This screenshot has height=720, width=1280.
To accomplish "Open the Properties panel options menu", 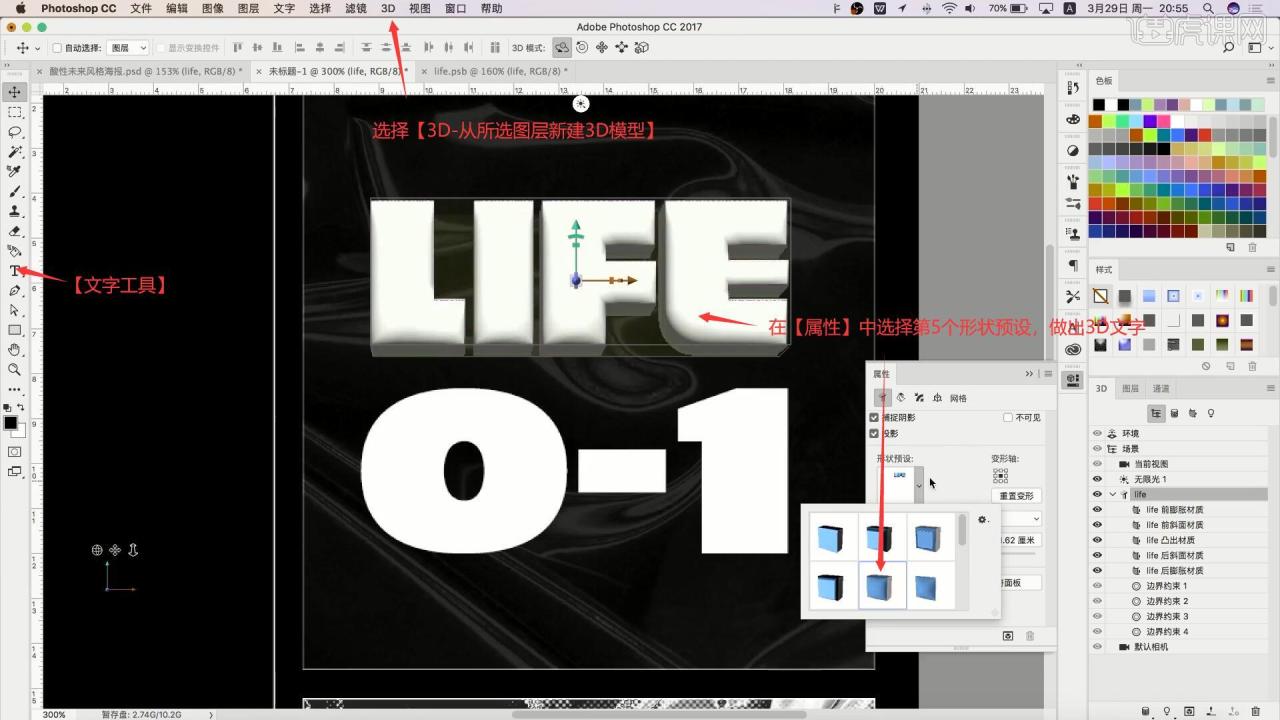I will (1047, 373).
